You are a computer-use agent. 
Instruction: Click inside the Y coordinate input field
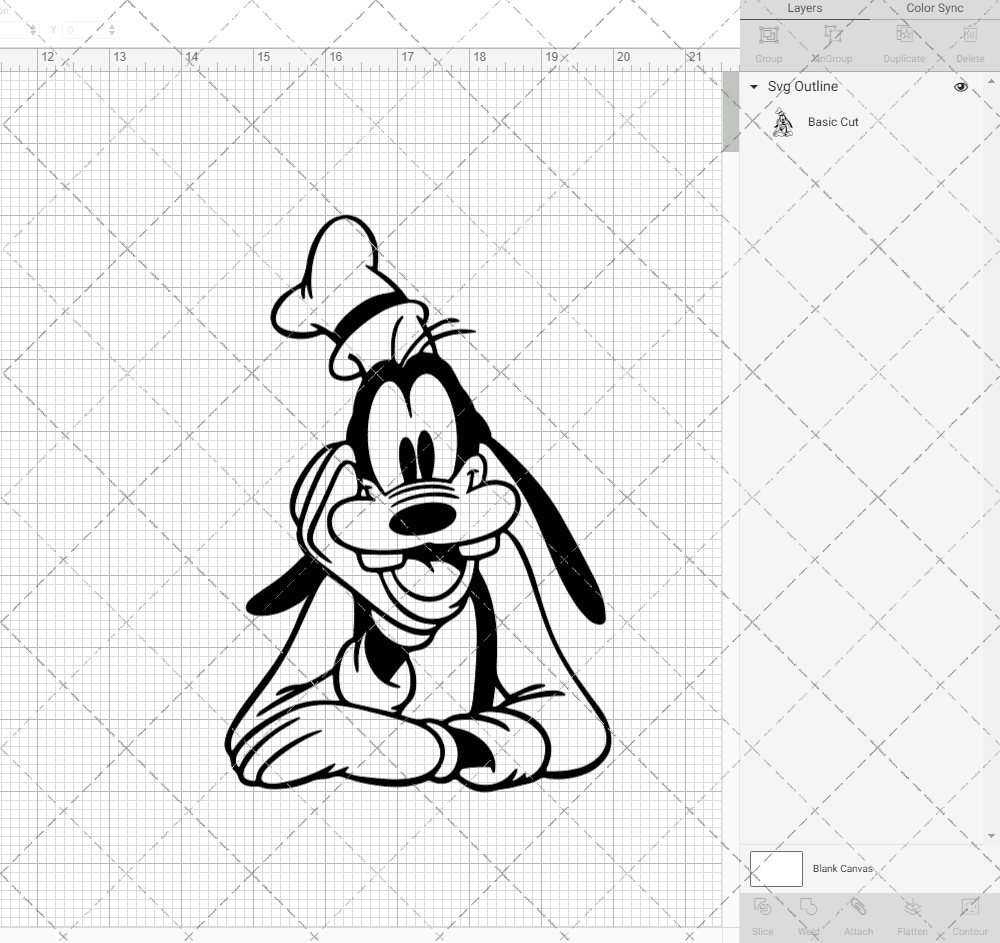point(85,30)
